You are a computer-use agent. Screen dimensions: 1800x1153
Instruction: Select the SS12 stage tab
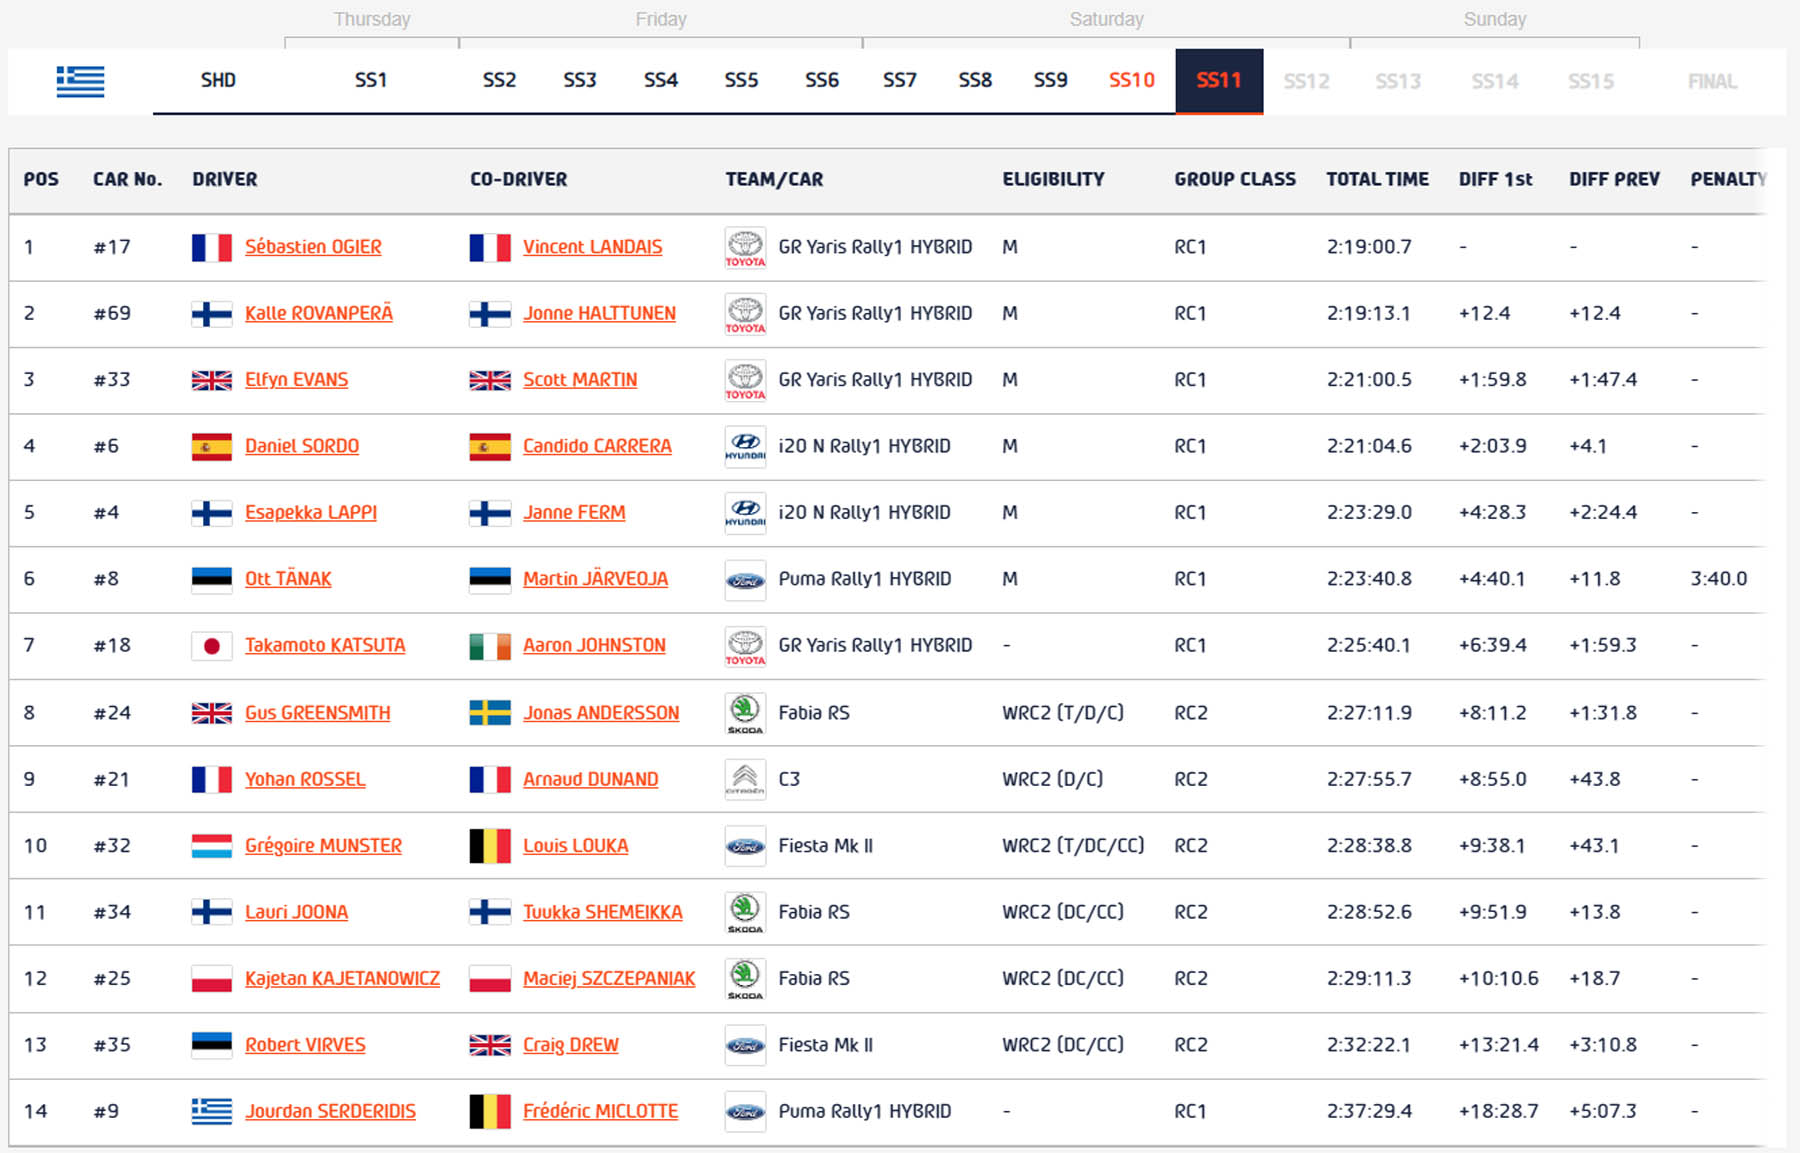[x=1306, y=81]
